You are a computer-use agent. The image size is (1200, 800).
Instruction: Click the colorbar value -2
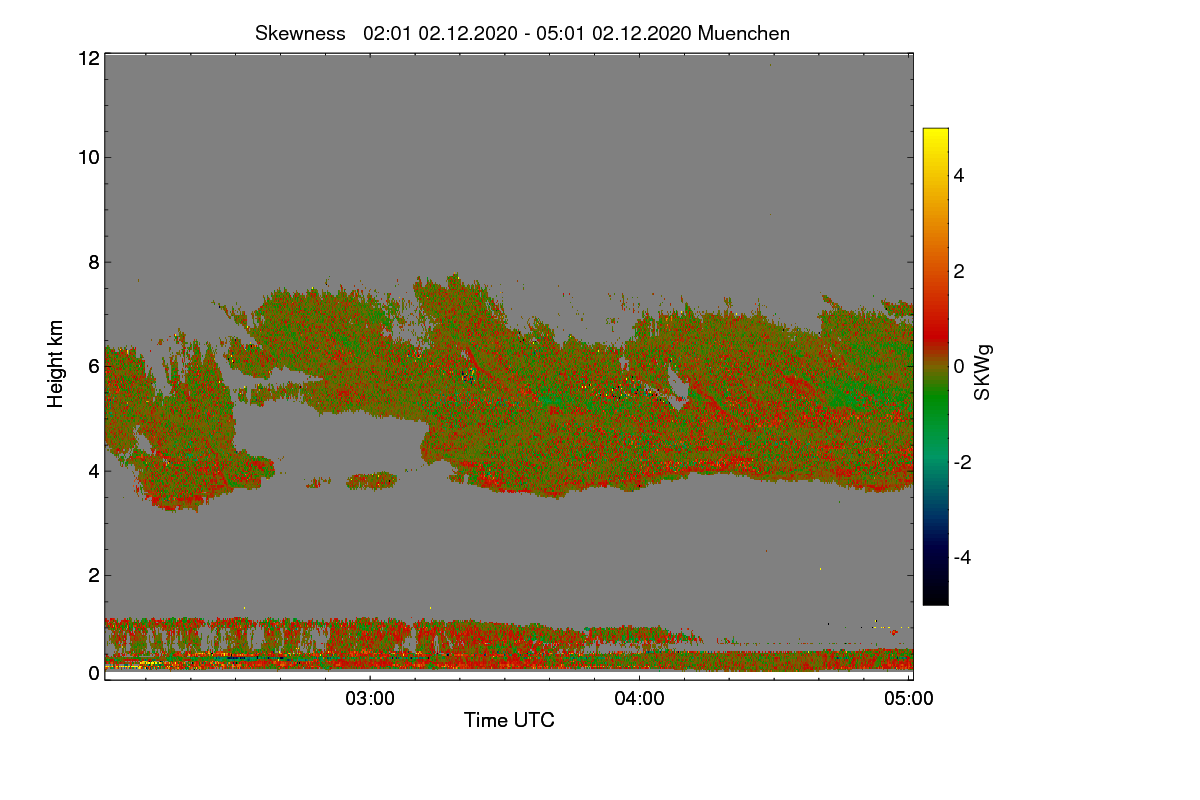tap(961, 462)
